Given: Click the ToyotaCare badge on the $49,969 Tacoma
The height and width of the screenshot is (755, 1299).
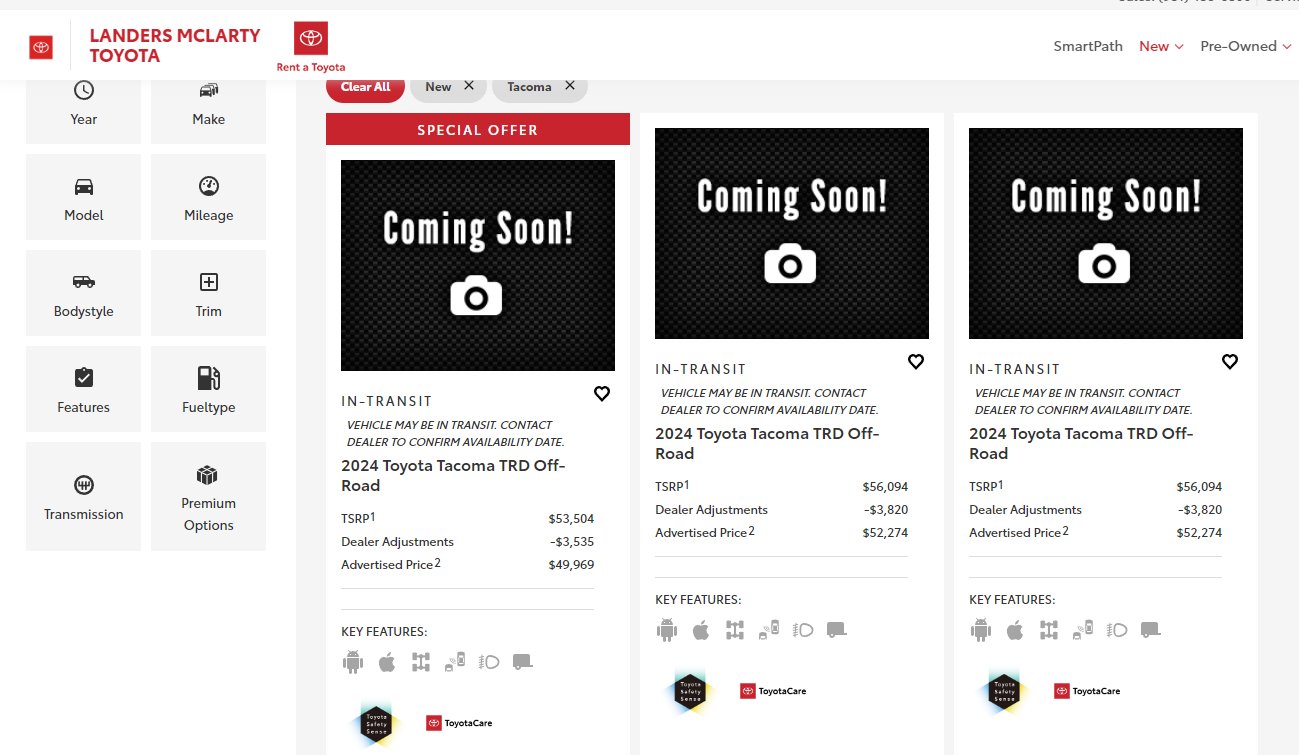Looking at the screenshot, I should point(459,723).
